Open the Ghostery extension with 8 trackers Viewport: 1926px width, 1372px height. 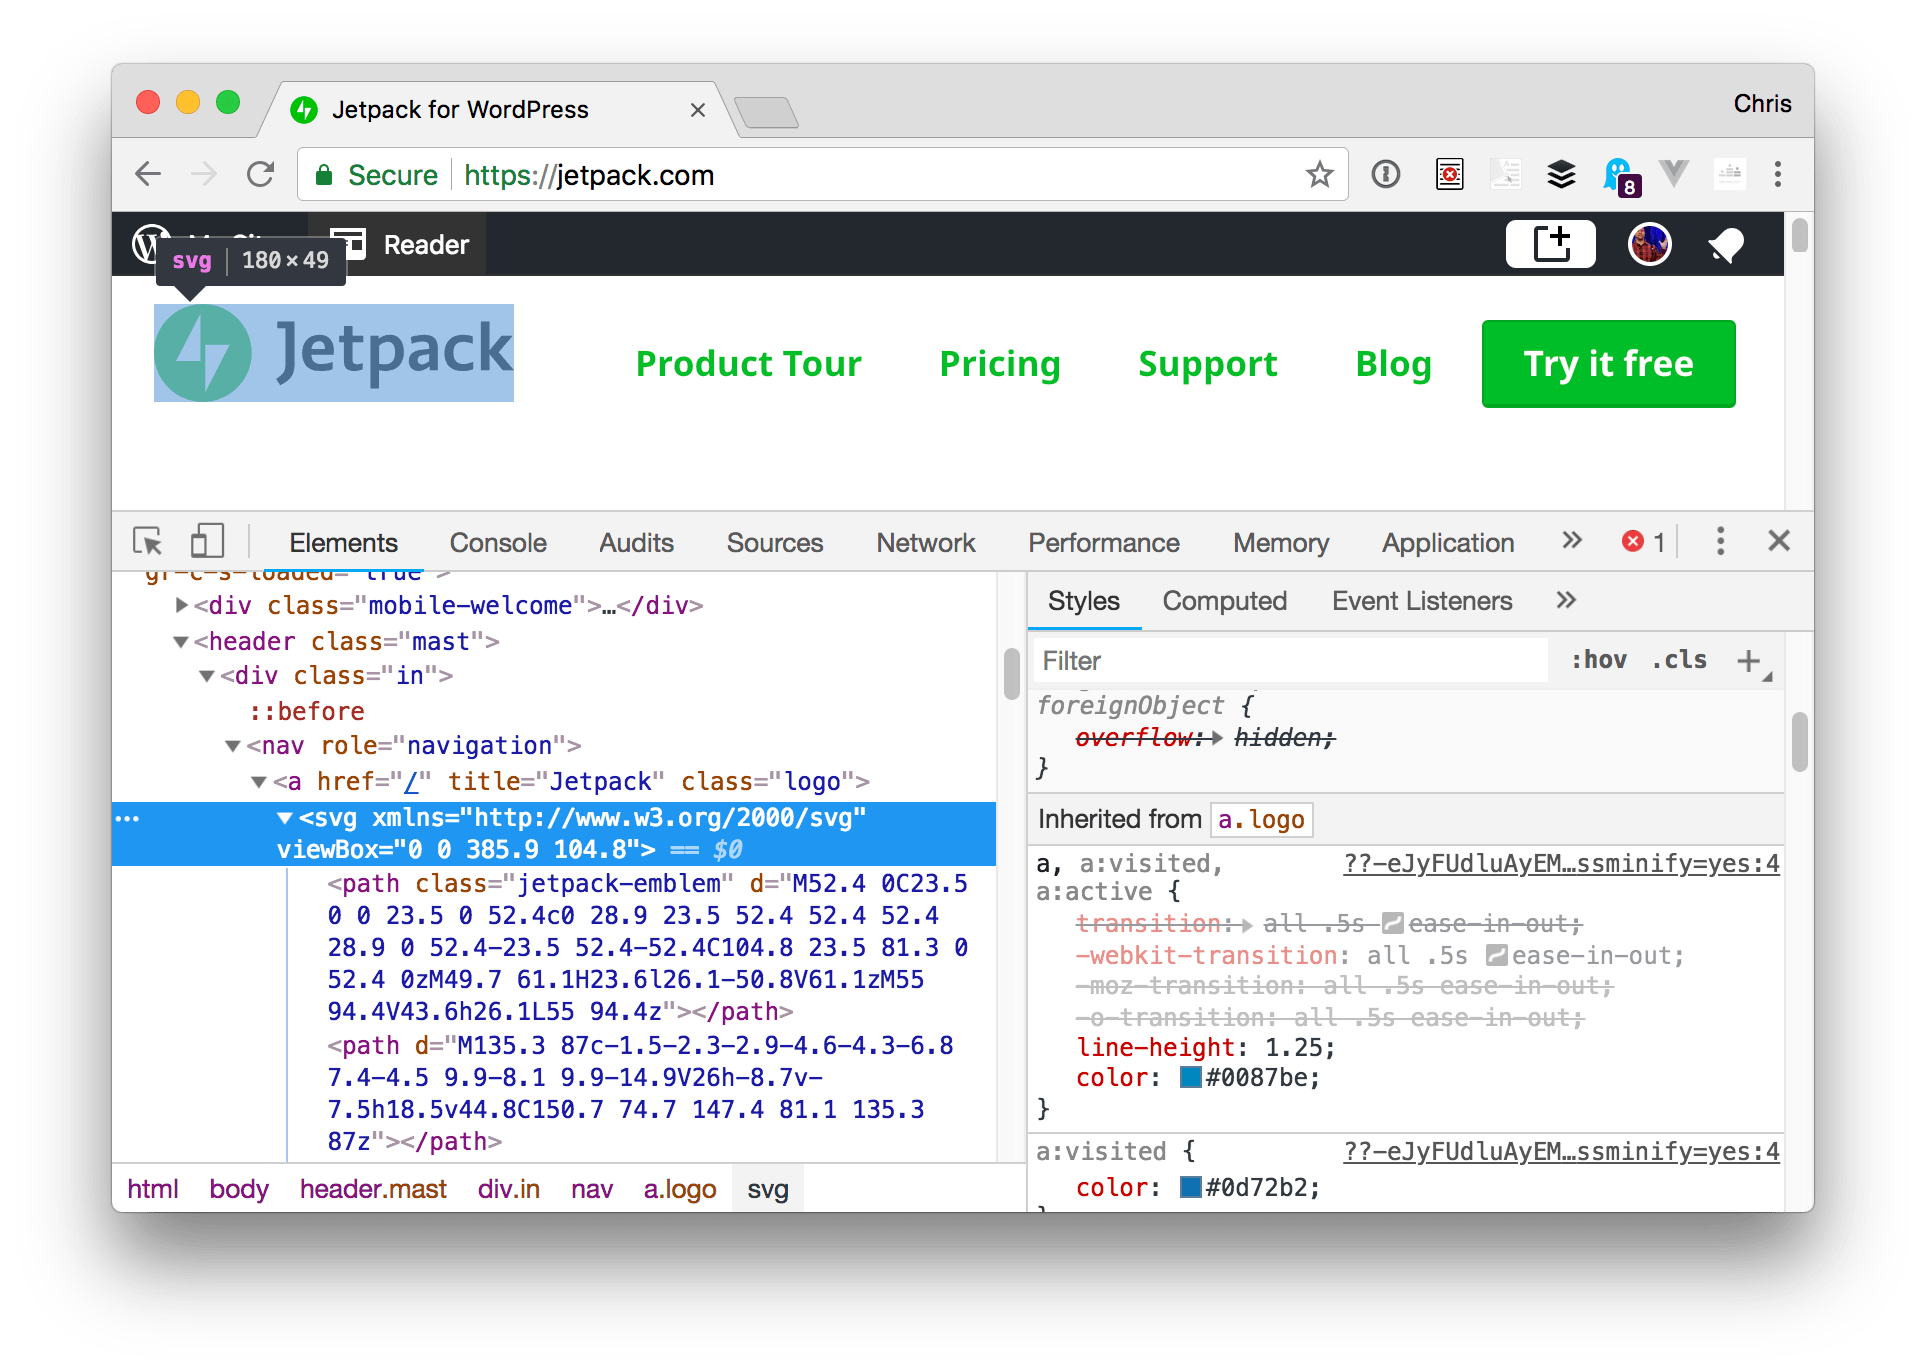[x=1618, y=174]
